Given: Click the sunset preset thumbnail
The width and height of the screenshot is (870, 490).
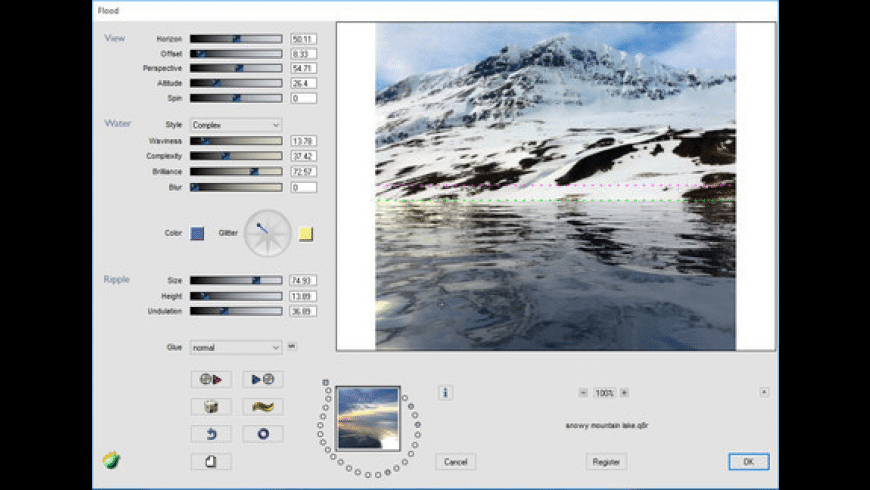Looking at the screenshot, I should 368,418.
